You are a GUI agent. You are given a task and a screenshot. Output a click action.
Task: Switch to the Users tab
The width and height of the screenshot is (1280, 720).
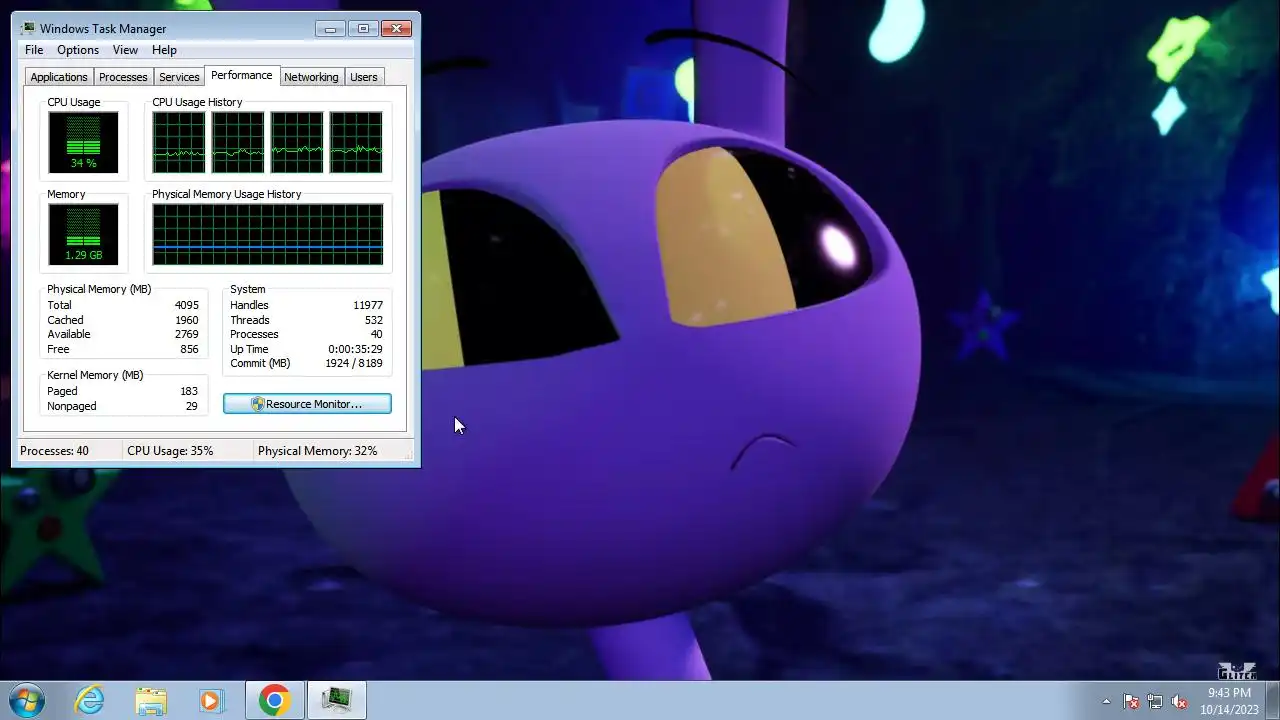point(363,77)
